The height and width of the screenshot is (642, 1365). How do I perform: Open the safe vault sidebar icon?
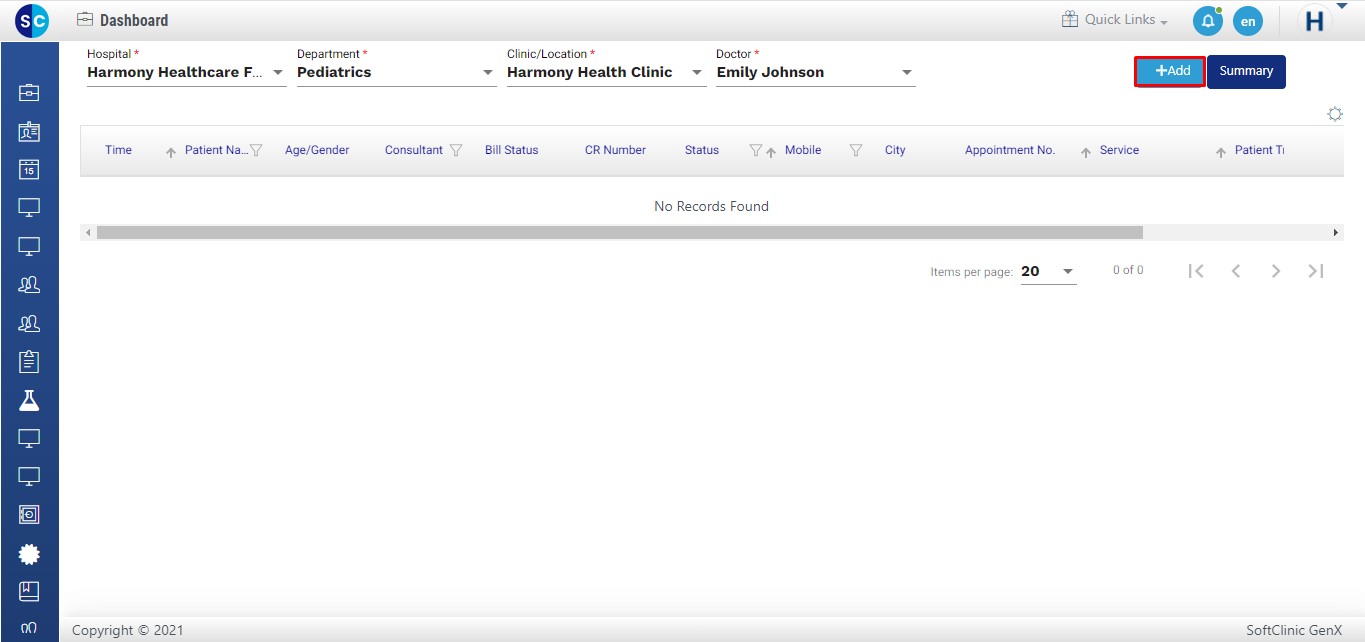coord(29,514)
